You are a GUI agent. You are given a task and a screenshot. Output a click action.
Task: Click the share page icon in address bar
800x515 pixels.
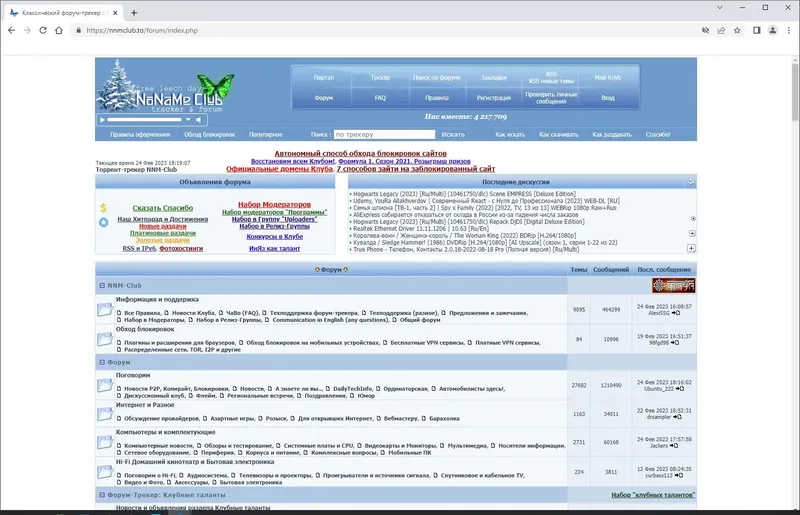pos(721,30)
